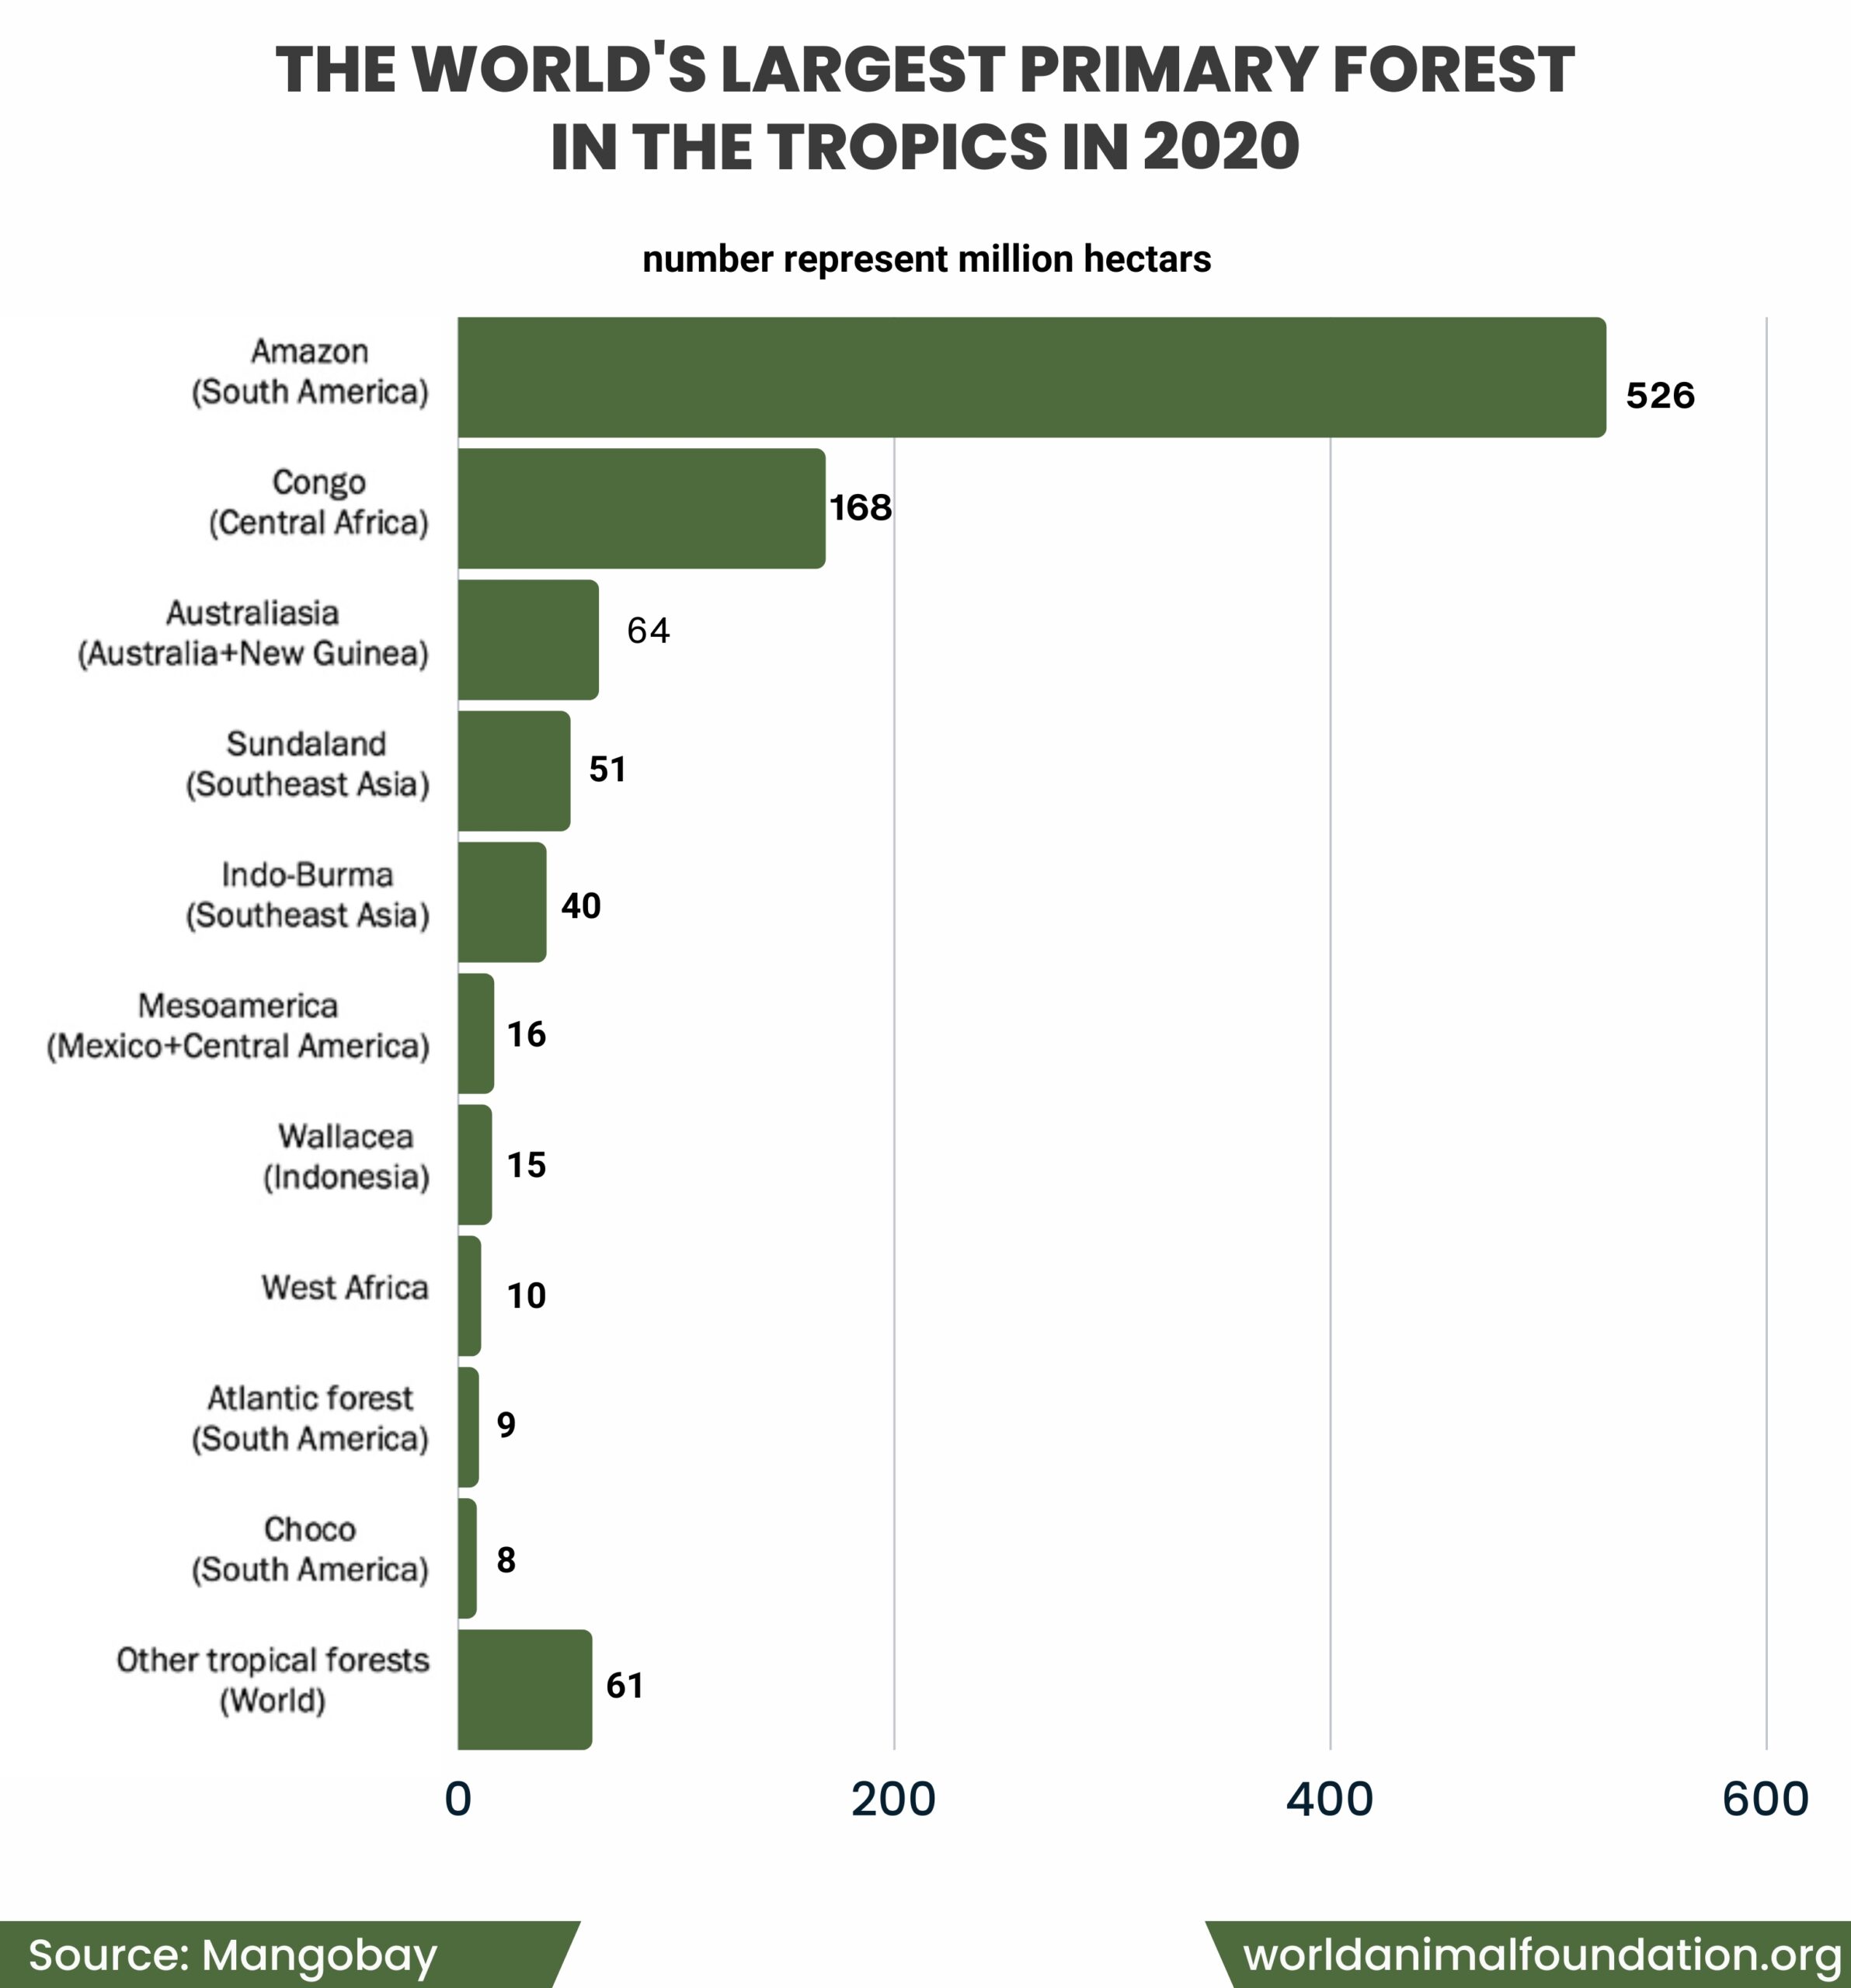
Task: Click the West Africa label
Action: coord(345,1287)
